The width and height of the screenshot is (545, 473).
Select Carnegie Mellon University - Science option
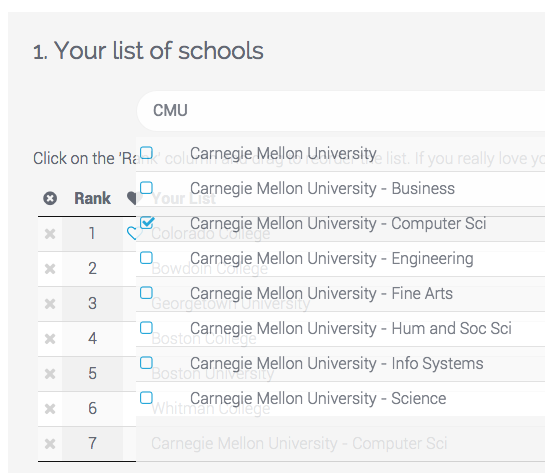340,399
